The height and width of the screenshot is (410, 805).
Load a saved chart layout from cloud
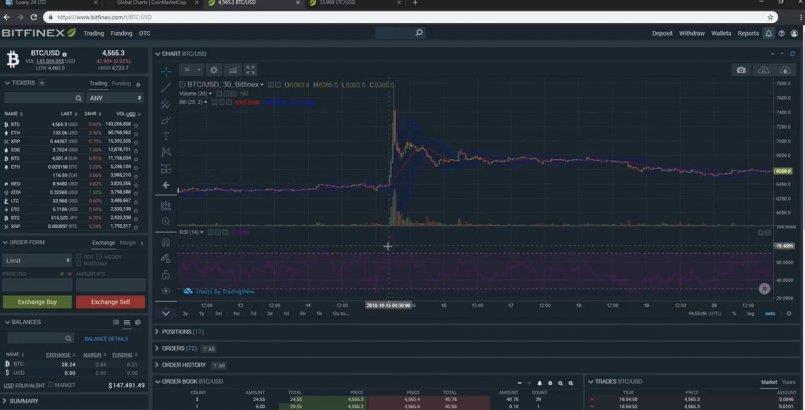(x=763, y=70)
